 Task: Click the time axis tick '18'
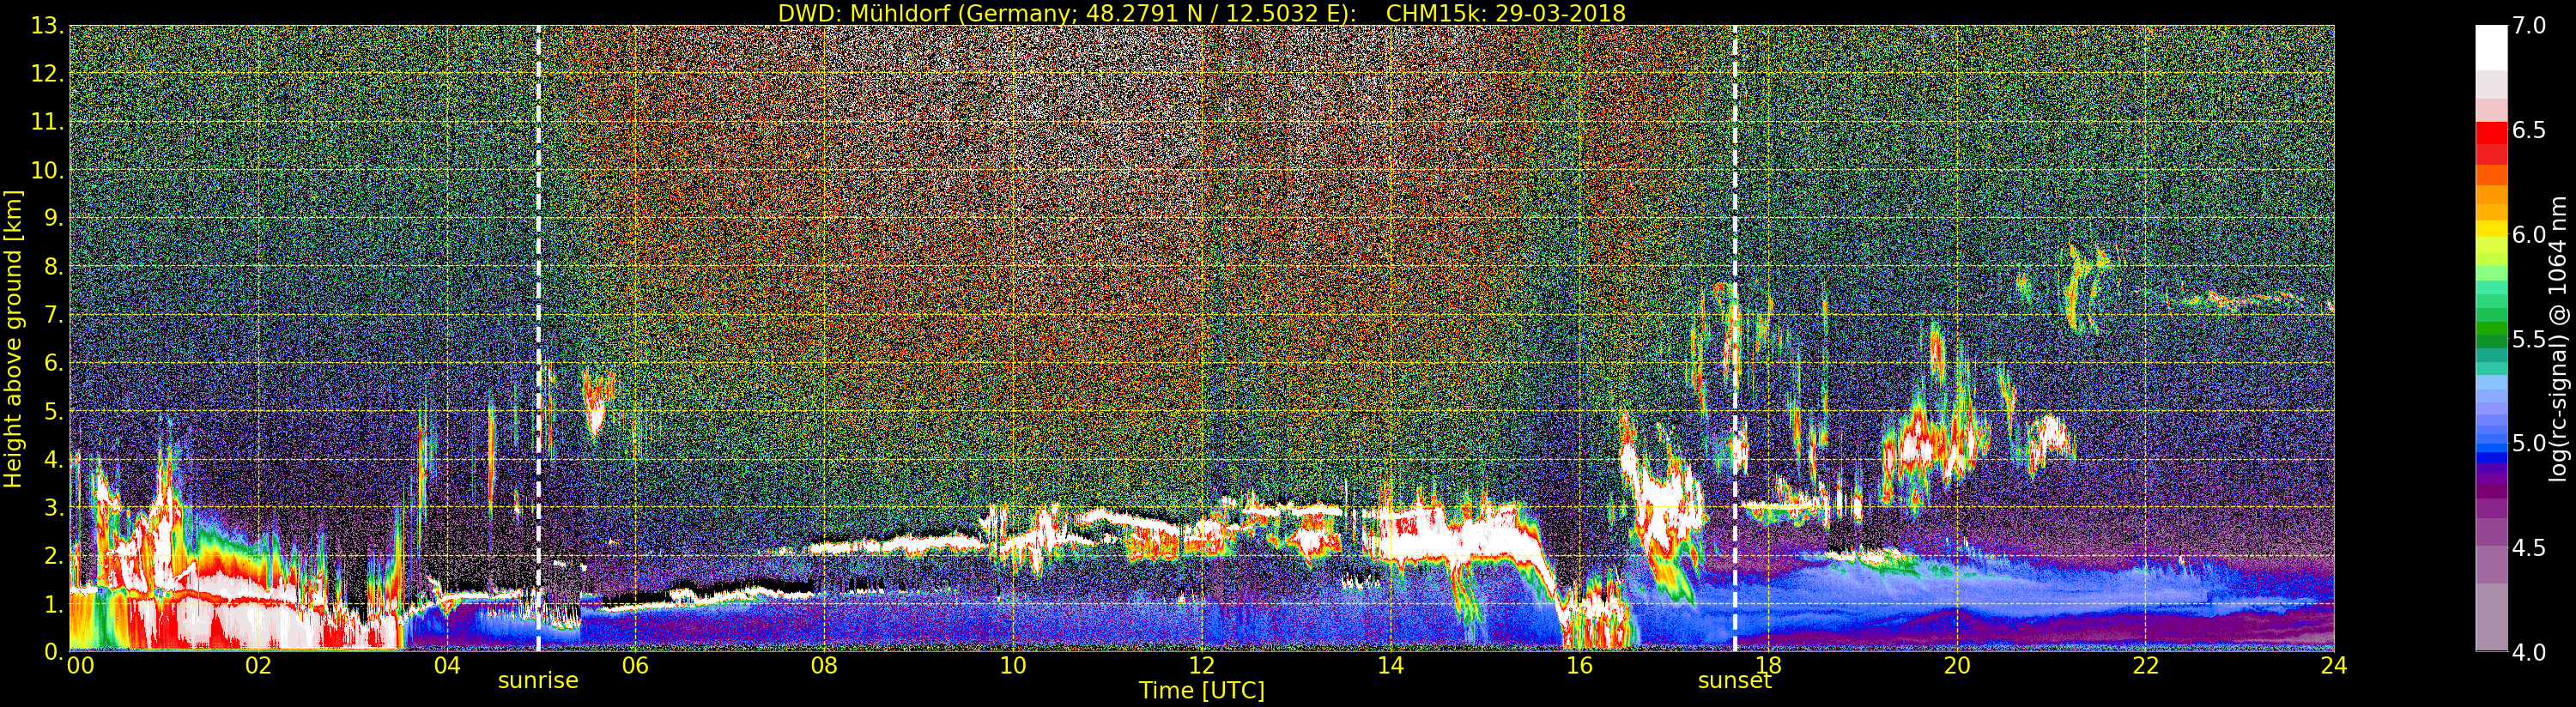coord(1768,666)
